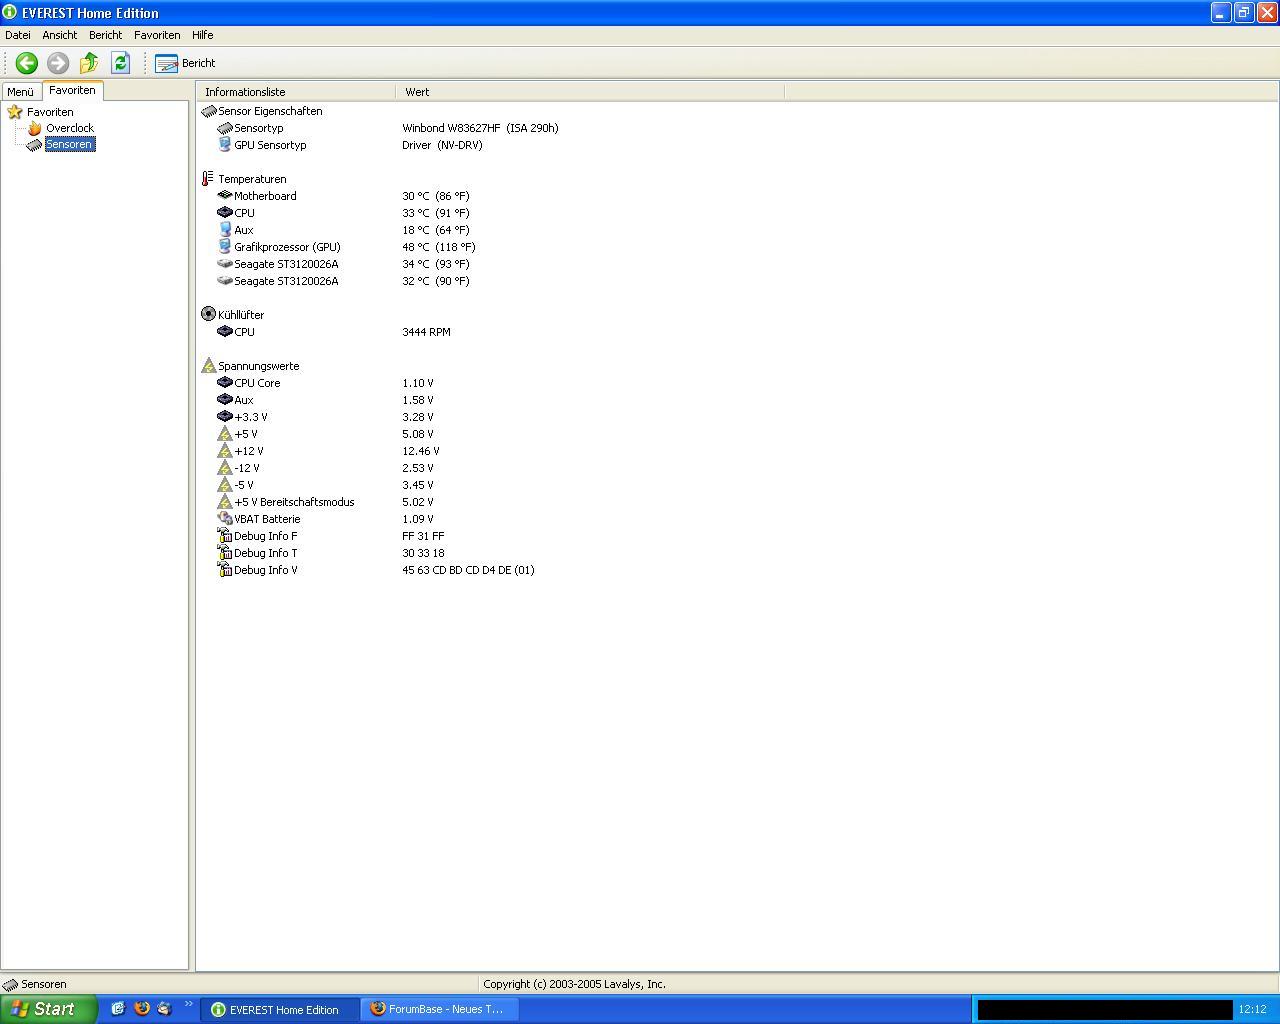Click the green Back arrow icon
The image size is (1280, 1024).
click(27, 63)
